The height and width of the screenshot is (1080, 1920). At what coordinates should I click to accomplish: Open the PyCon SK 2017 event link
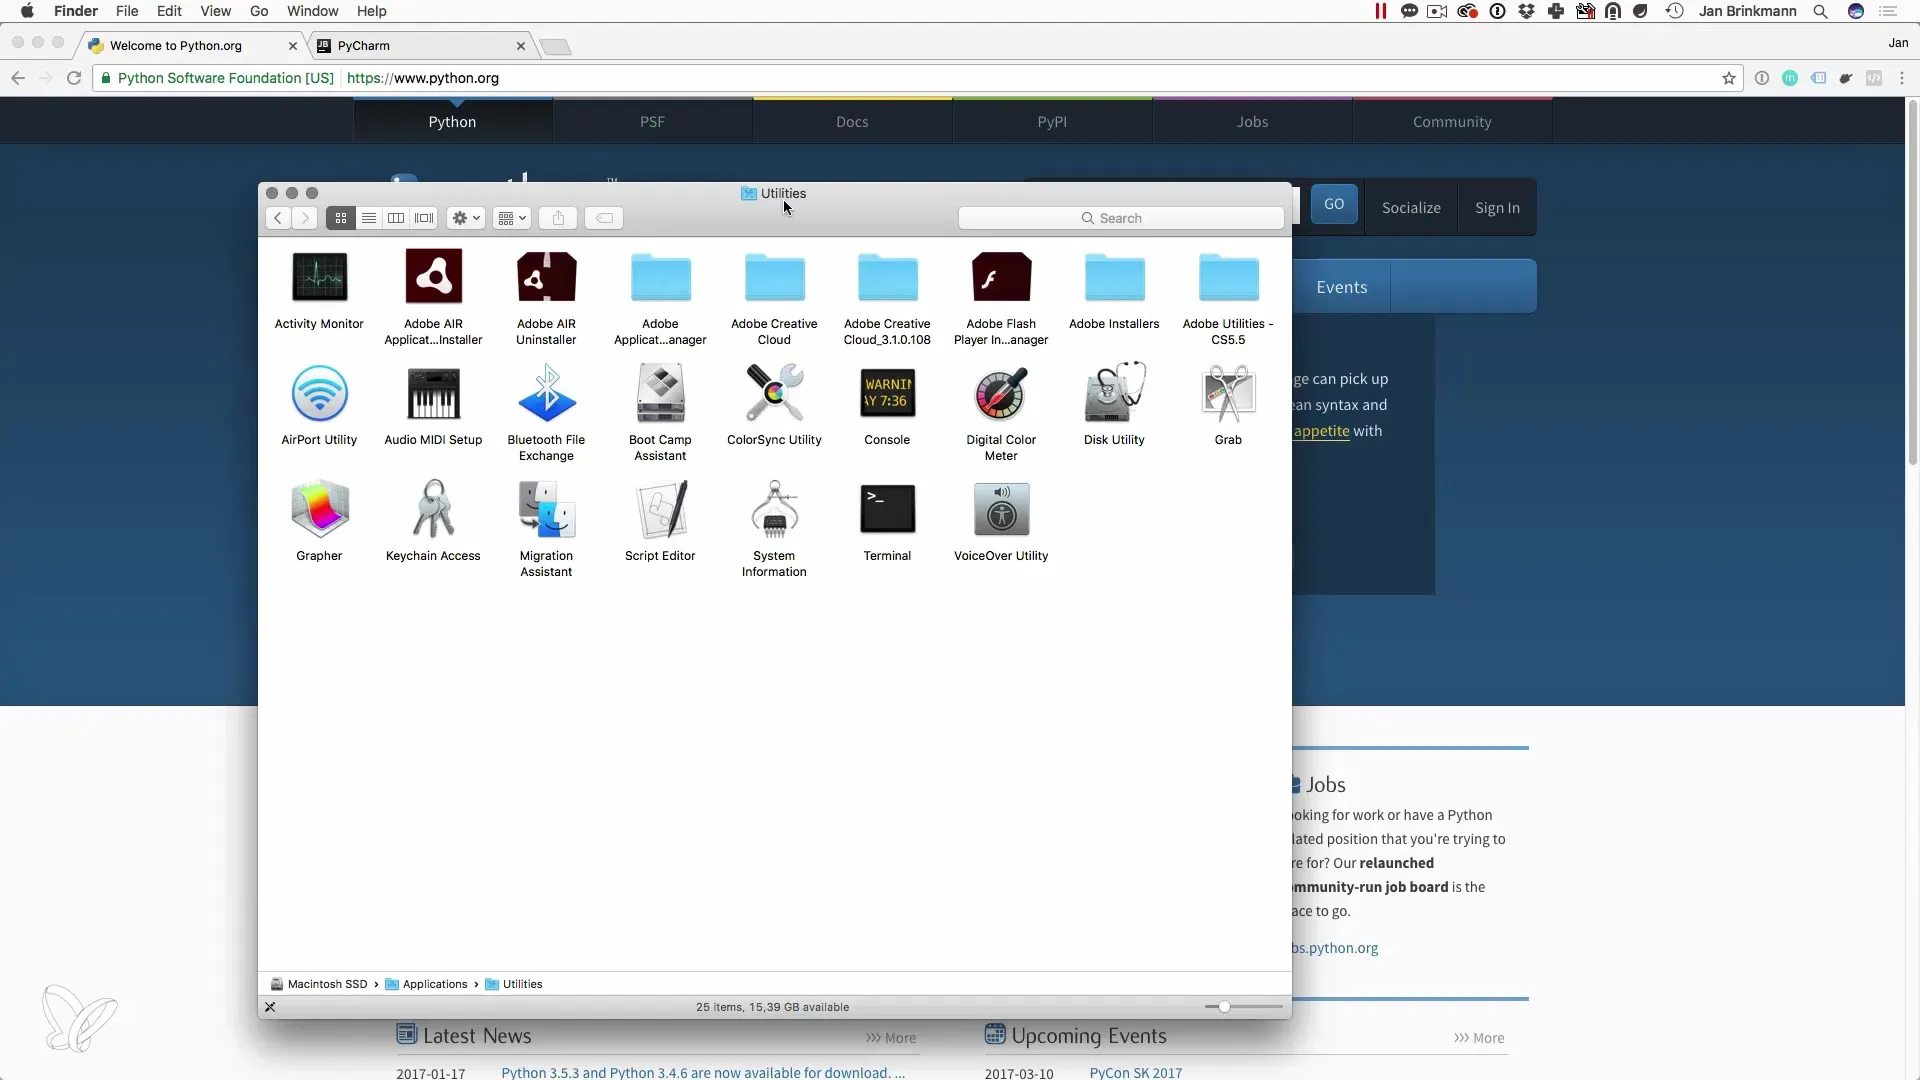coord(1136,1072)
